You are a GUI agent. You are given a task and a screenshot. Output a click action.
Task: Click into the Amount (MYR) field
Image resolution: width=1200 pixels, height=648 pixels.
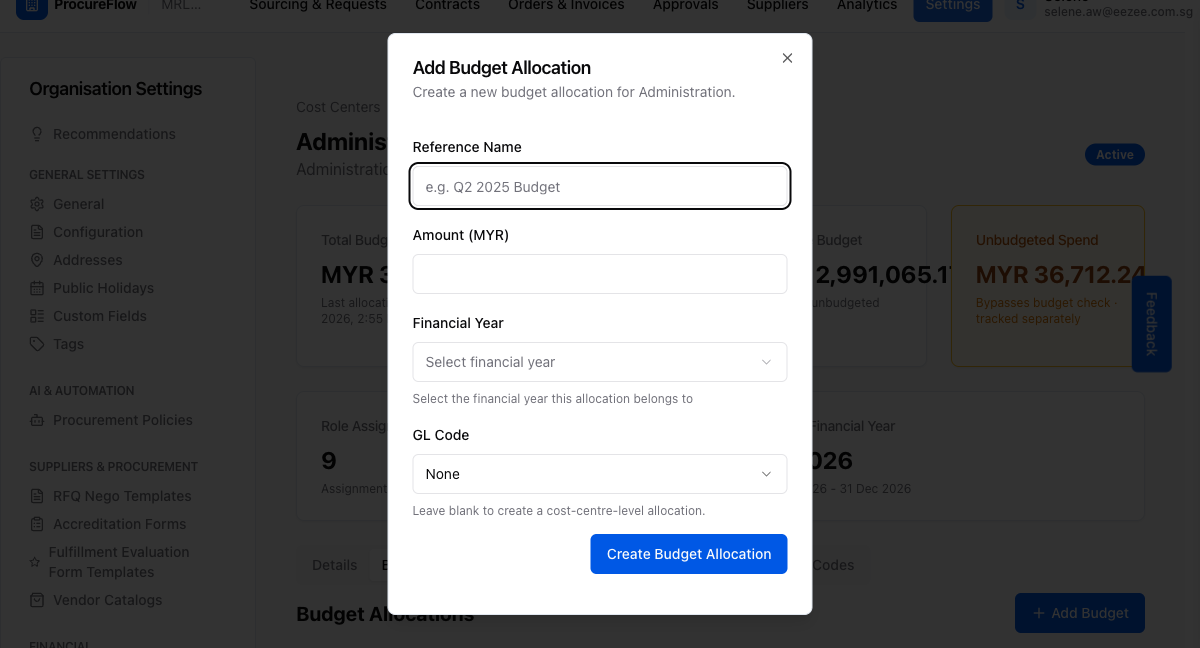pyautogui.click(x=600, y=274)
